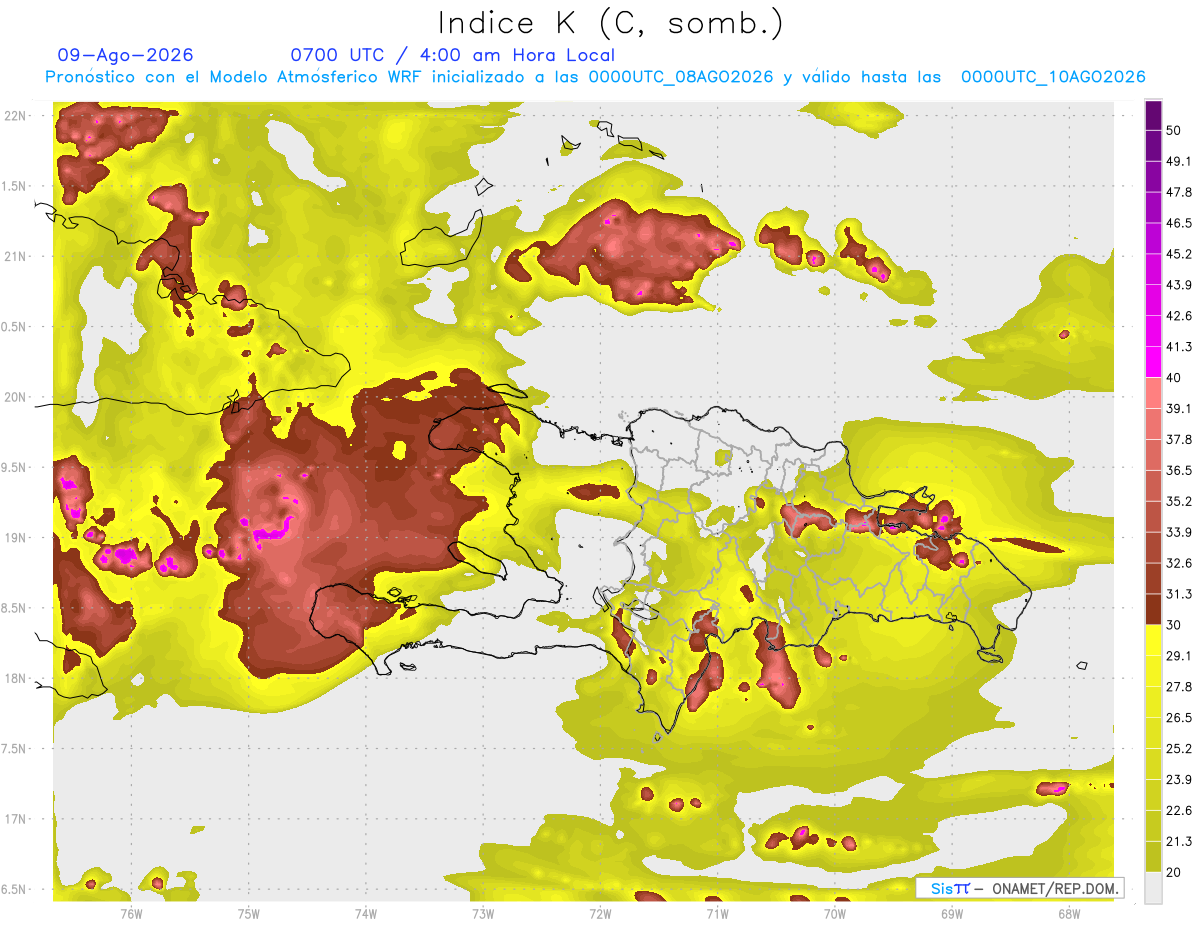Click the longitude axis label "70W"
Screen dimensions: 1200x927
[x=835, y=915]
